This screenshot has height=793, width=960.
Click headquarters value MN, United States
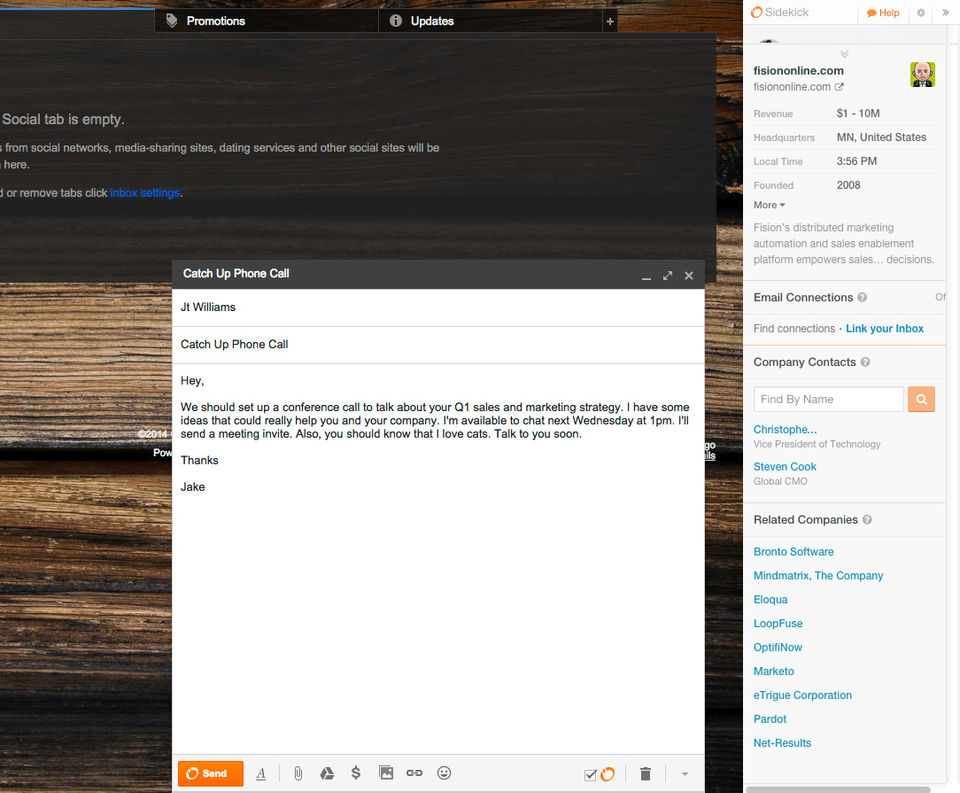[x=881, y=137]
